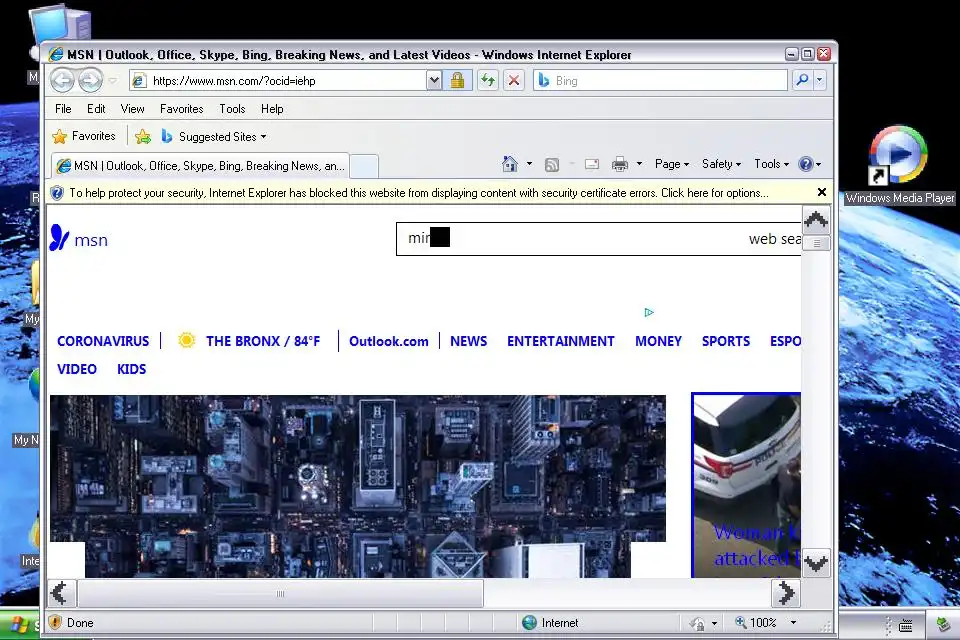This screenshot has width=960, height=640.
Task: Open the recent pages dropdown beside Forward
Action: pos(113,80)
